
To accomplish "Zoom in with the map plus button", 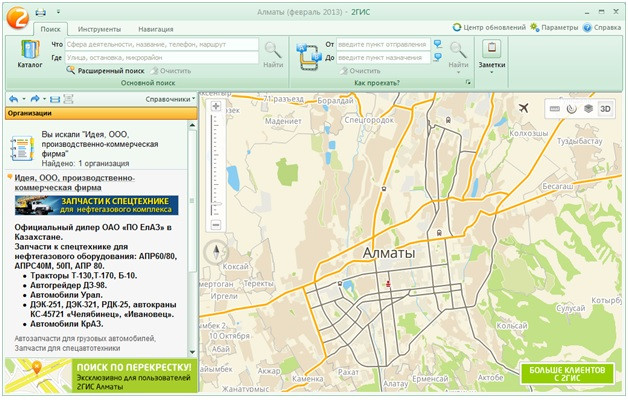I will (x=216, y=106).
